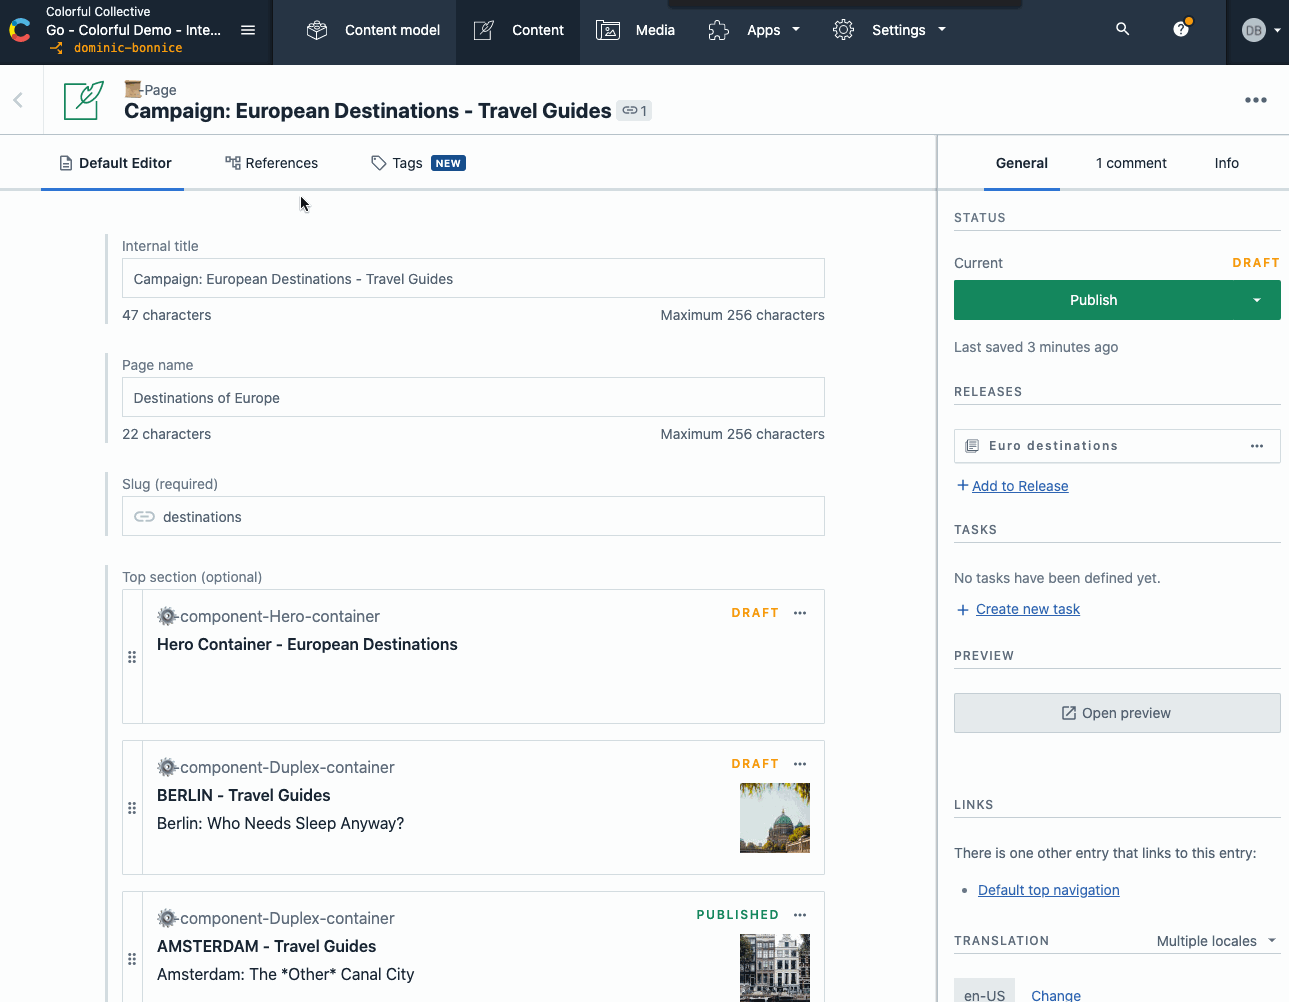Click the Create new task link
This screenshot has width=1289, height=1002.
tap(1028, 609)
